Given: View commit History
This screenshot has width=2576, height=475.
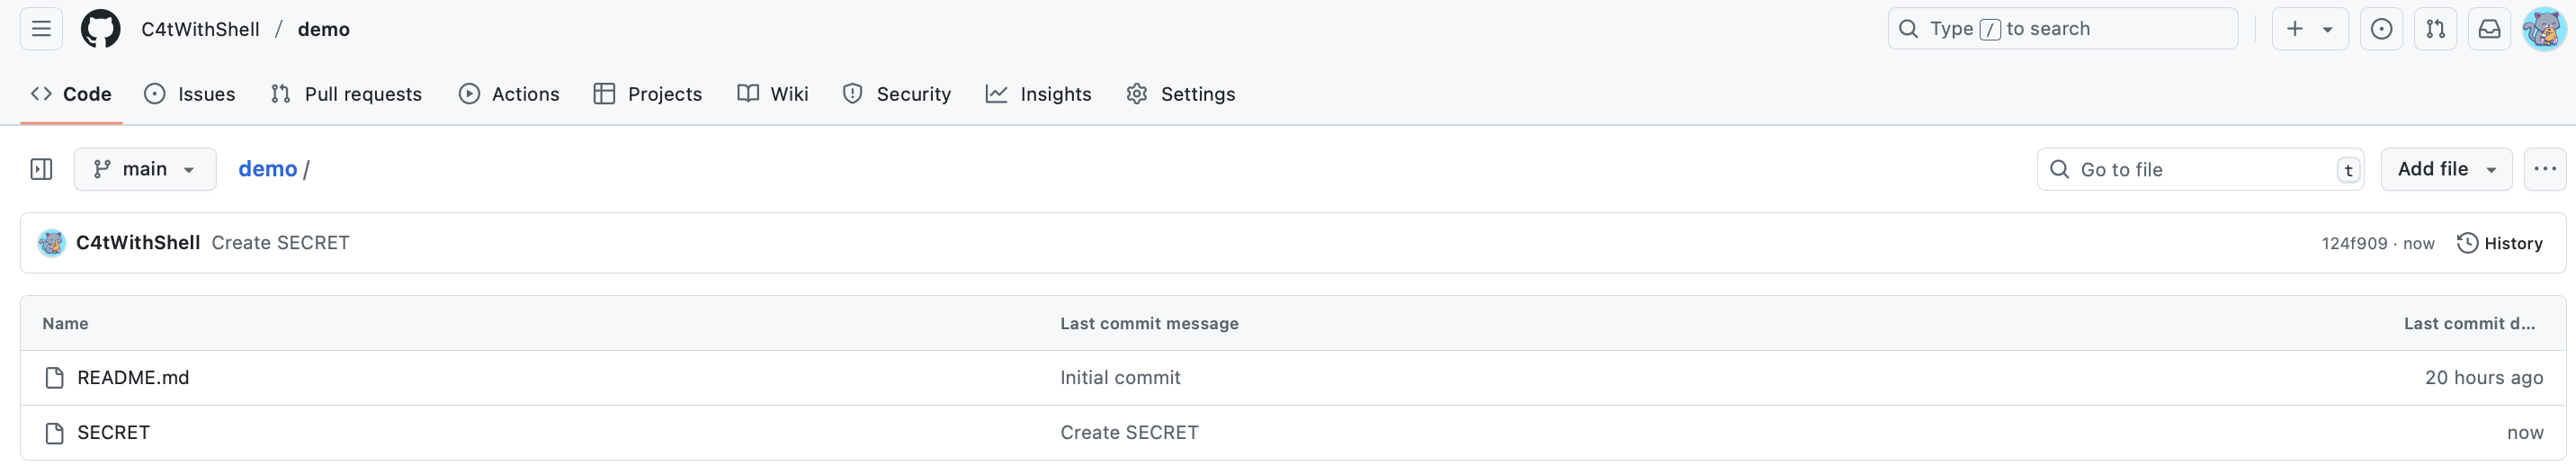Looking at the screenshot, I should tap(2499, 243).
